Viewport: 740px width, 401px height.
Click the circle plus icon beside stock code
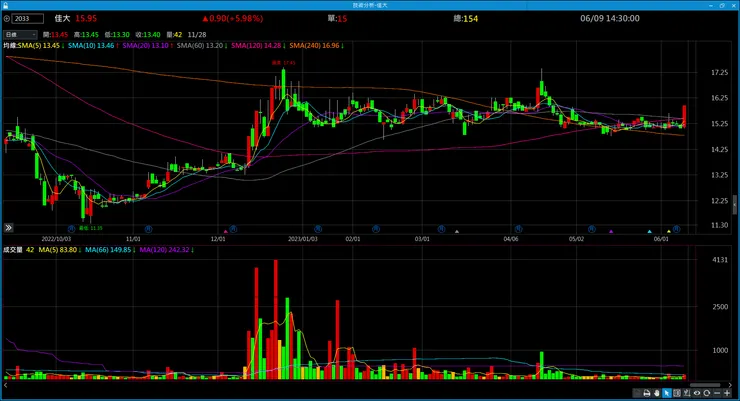7,19
